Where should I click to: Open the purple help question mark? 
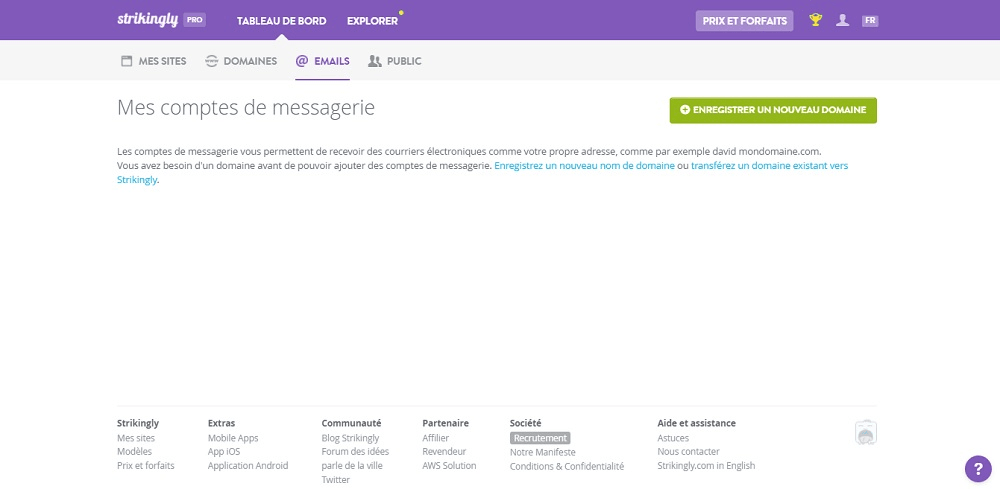[x=978, y=469]
